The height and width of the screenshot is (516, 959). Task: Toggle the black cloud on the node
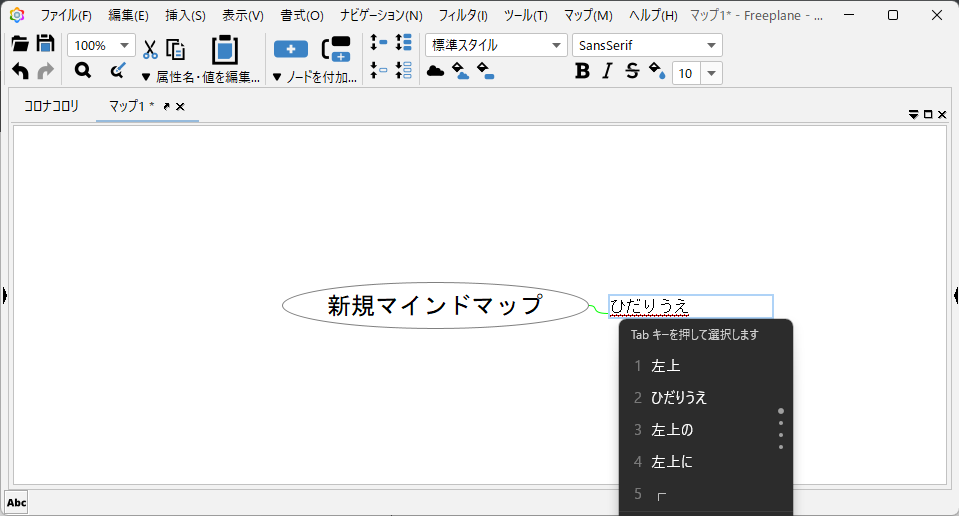point(435,71)
